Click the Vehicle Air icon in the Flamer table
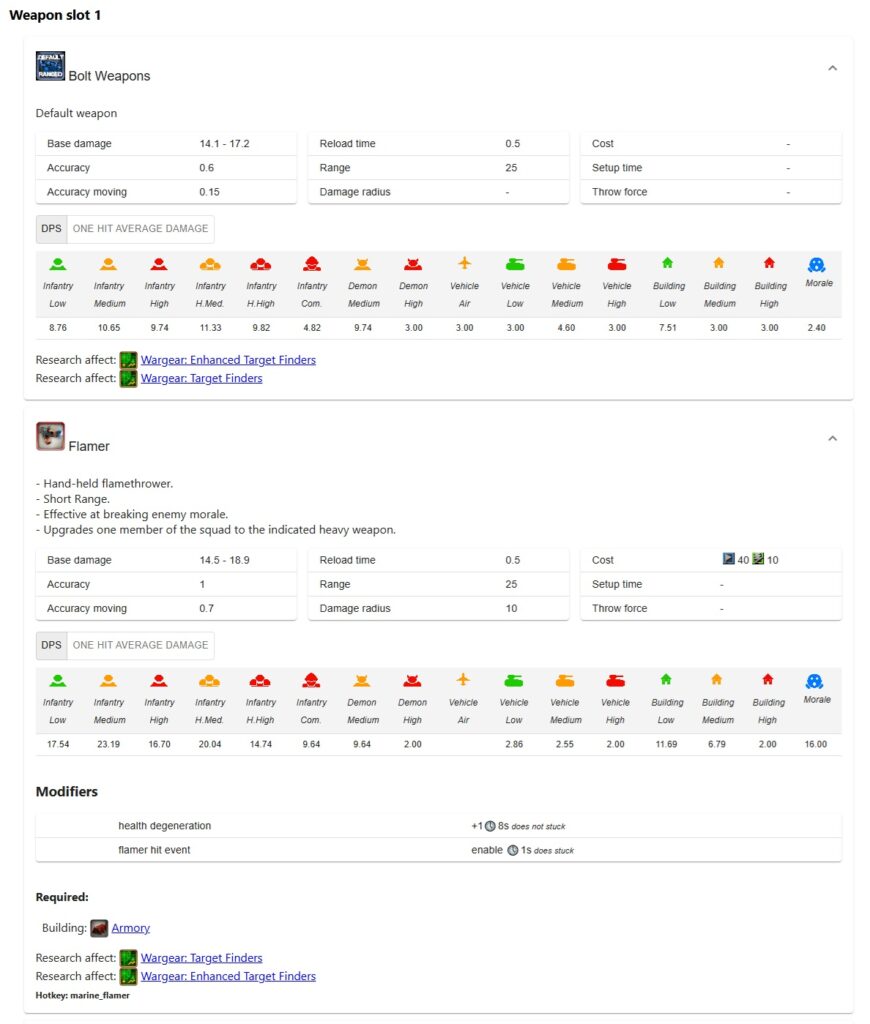This screenshot has width=870, height=1024. (463, 680)
